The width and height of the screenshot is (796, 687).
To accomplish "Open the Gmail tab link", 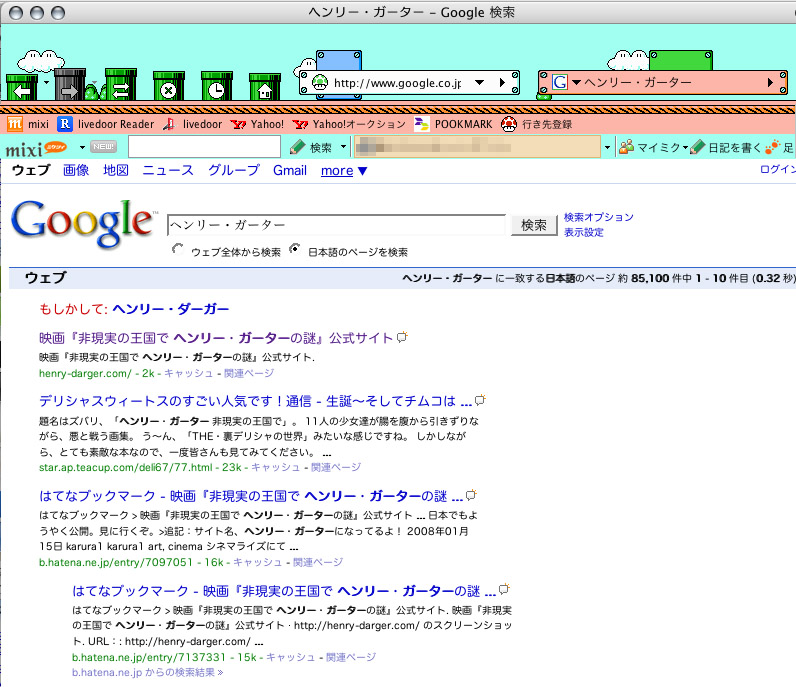I will 290,170.
